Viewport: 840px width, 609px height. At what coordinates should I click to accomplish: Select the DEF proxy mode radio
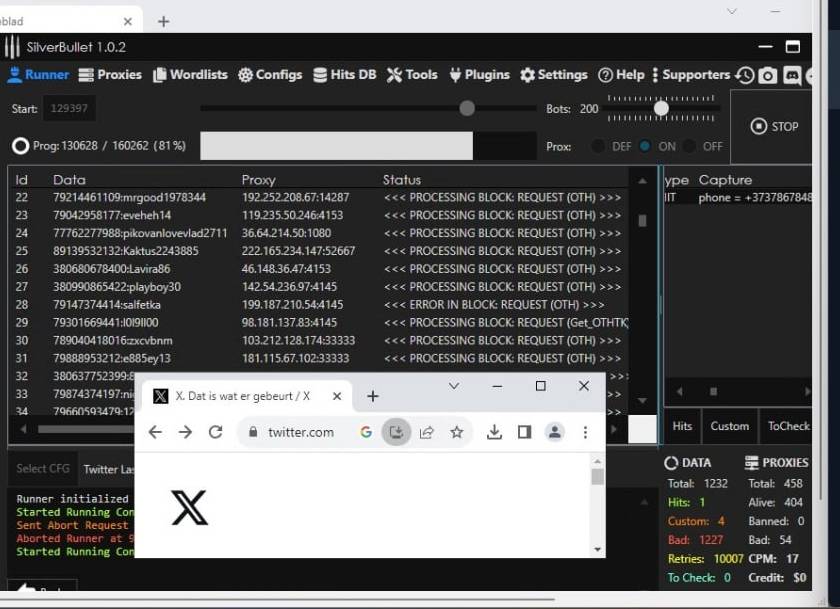click(x=598, y=146)
